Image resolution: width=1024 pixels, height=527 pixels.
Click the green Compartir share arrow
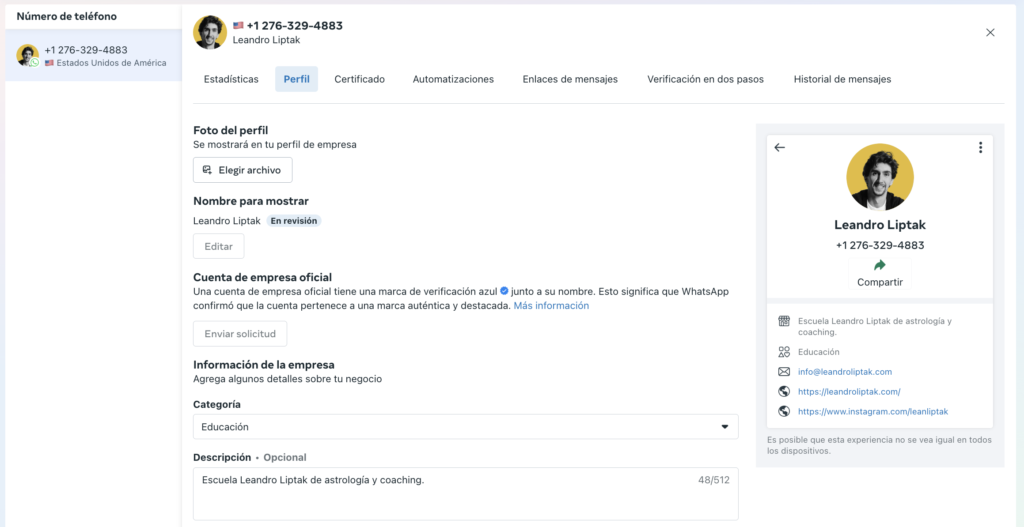tap(880, 265)
